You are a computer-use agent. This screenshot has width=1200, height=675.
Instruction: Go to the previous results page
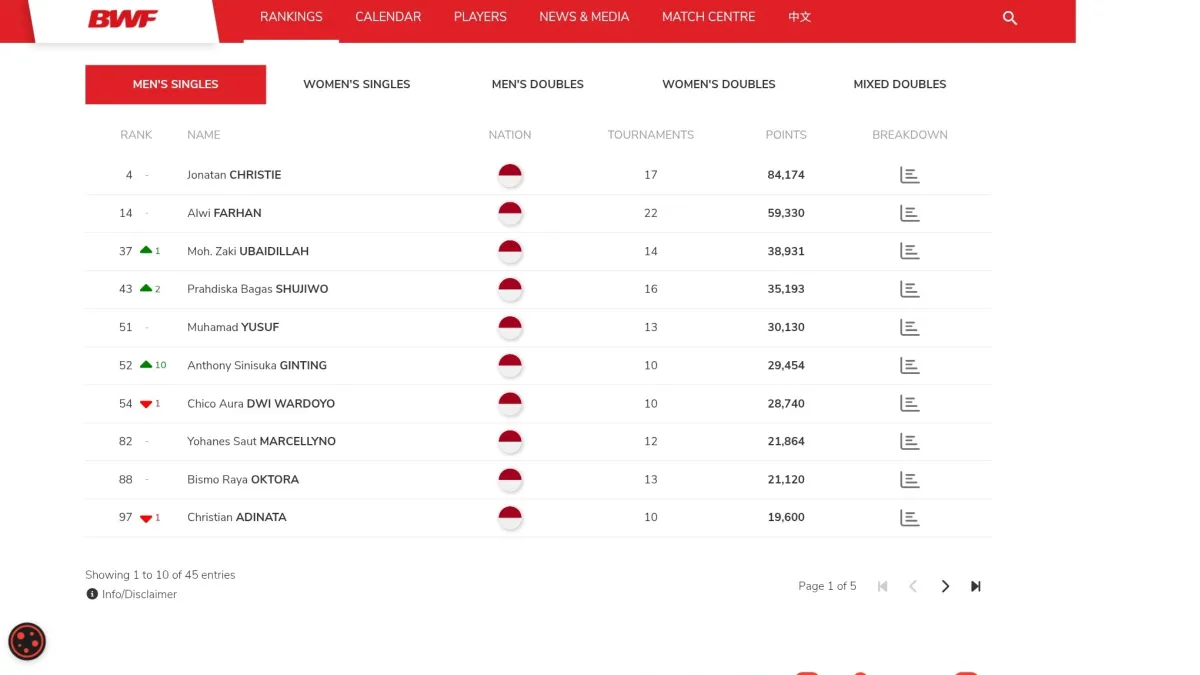tap(913, 586)
